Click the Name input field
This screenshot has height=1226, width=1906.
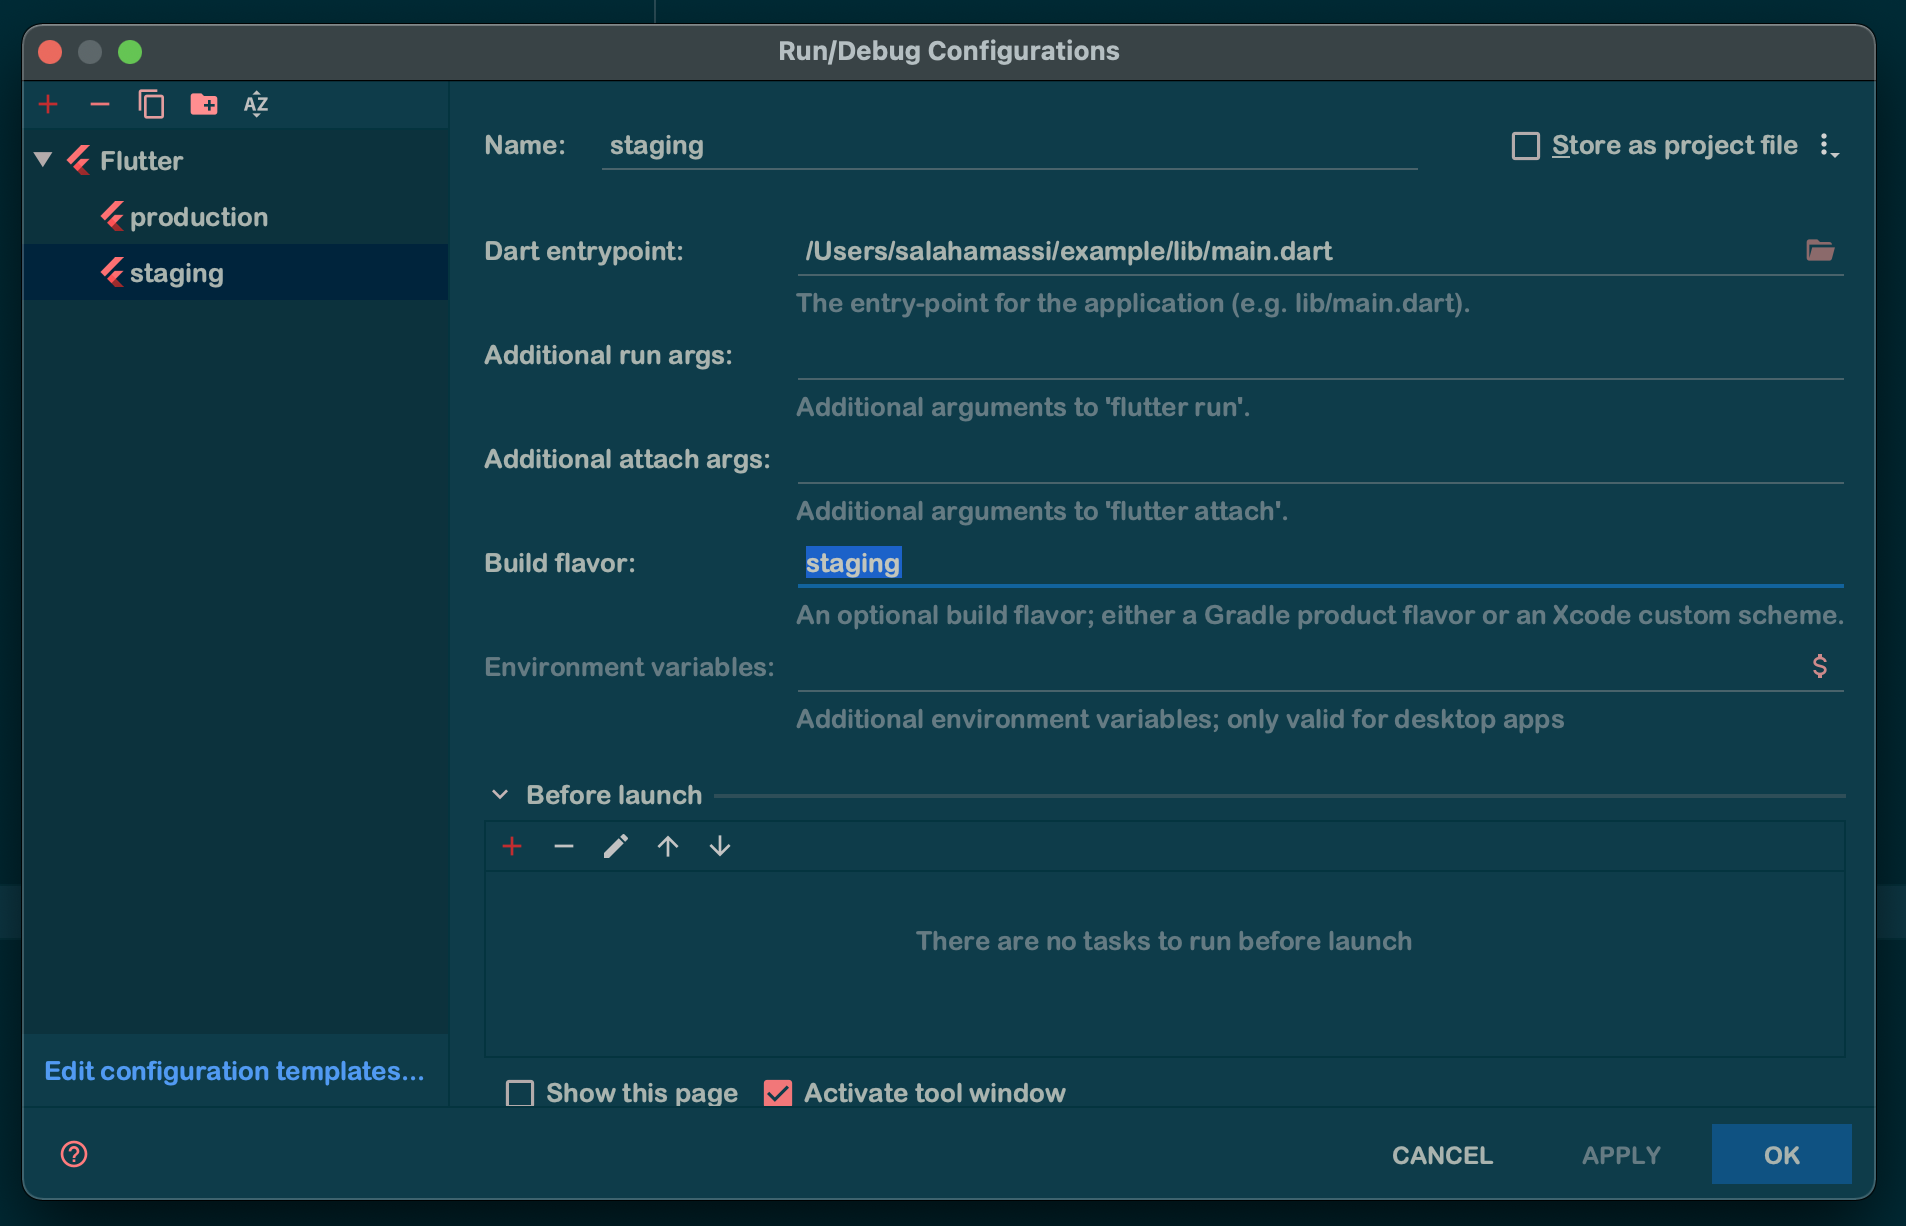click(1009, 146)
